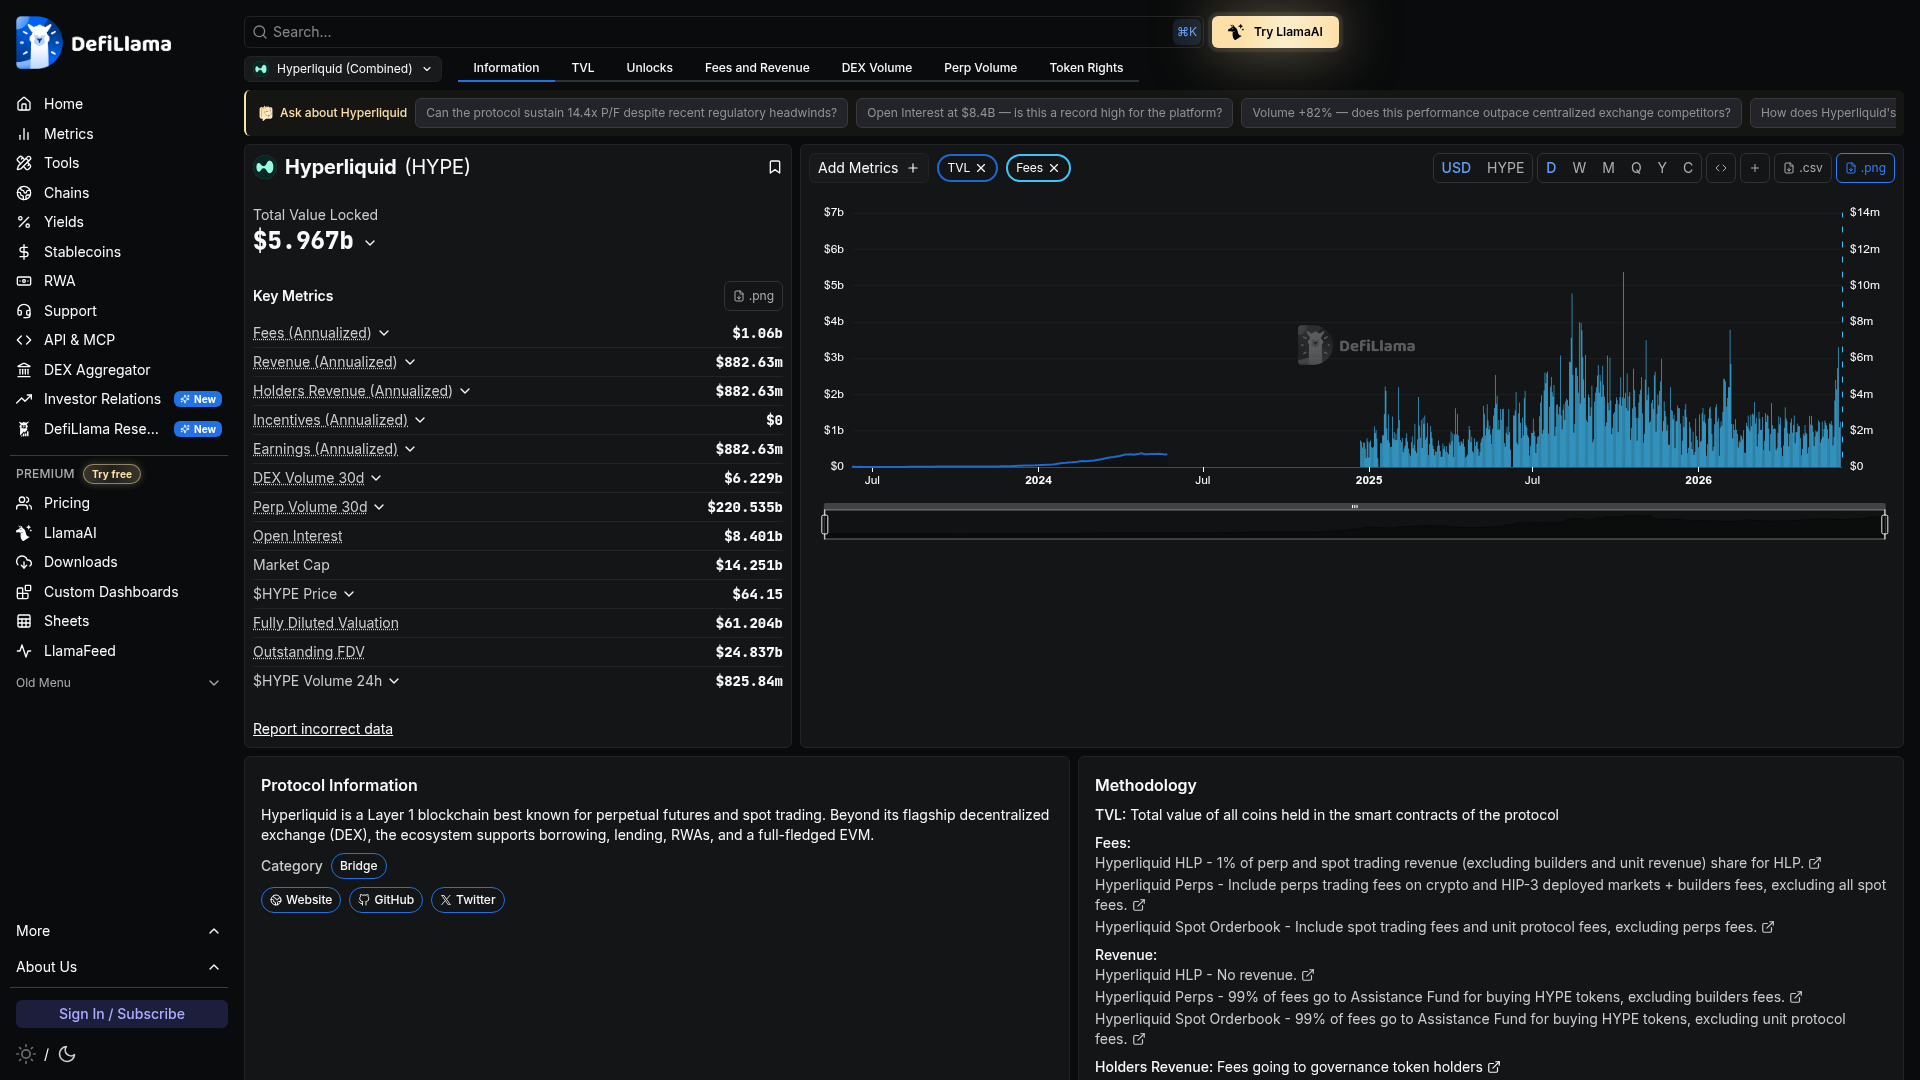Switch to dark theme moon icon
This screenshot has width=1920, height=1080.
pyautogui.click(x=67, y=1054)
